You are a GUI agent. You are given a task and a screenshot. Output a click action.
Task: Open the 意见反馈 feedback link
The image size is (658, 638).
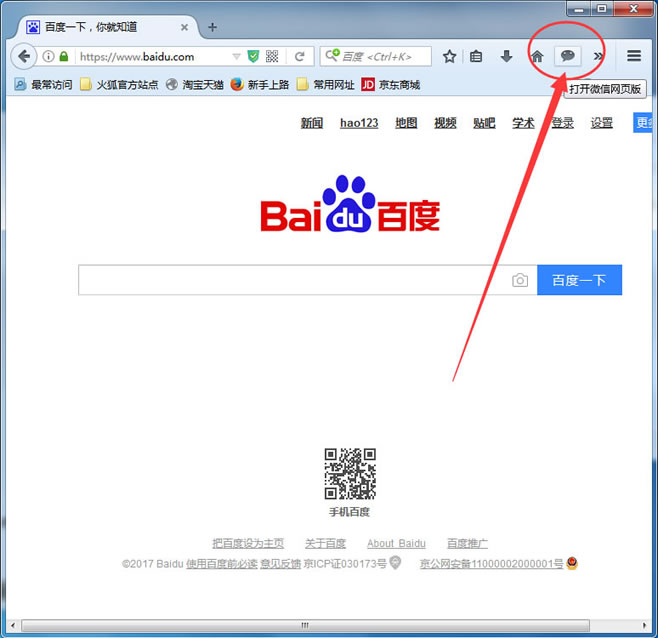pos(280,564)
